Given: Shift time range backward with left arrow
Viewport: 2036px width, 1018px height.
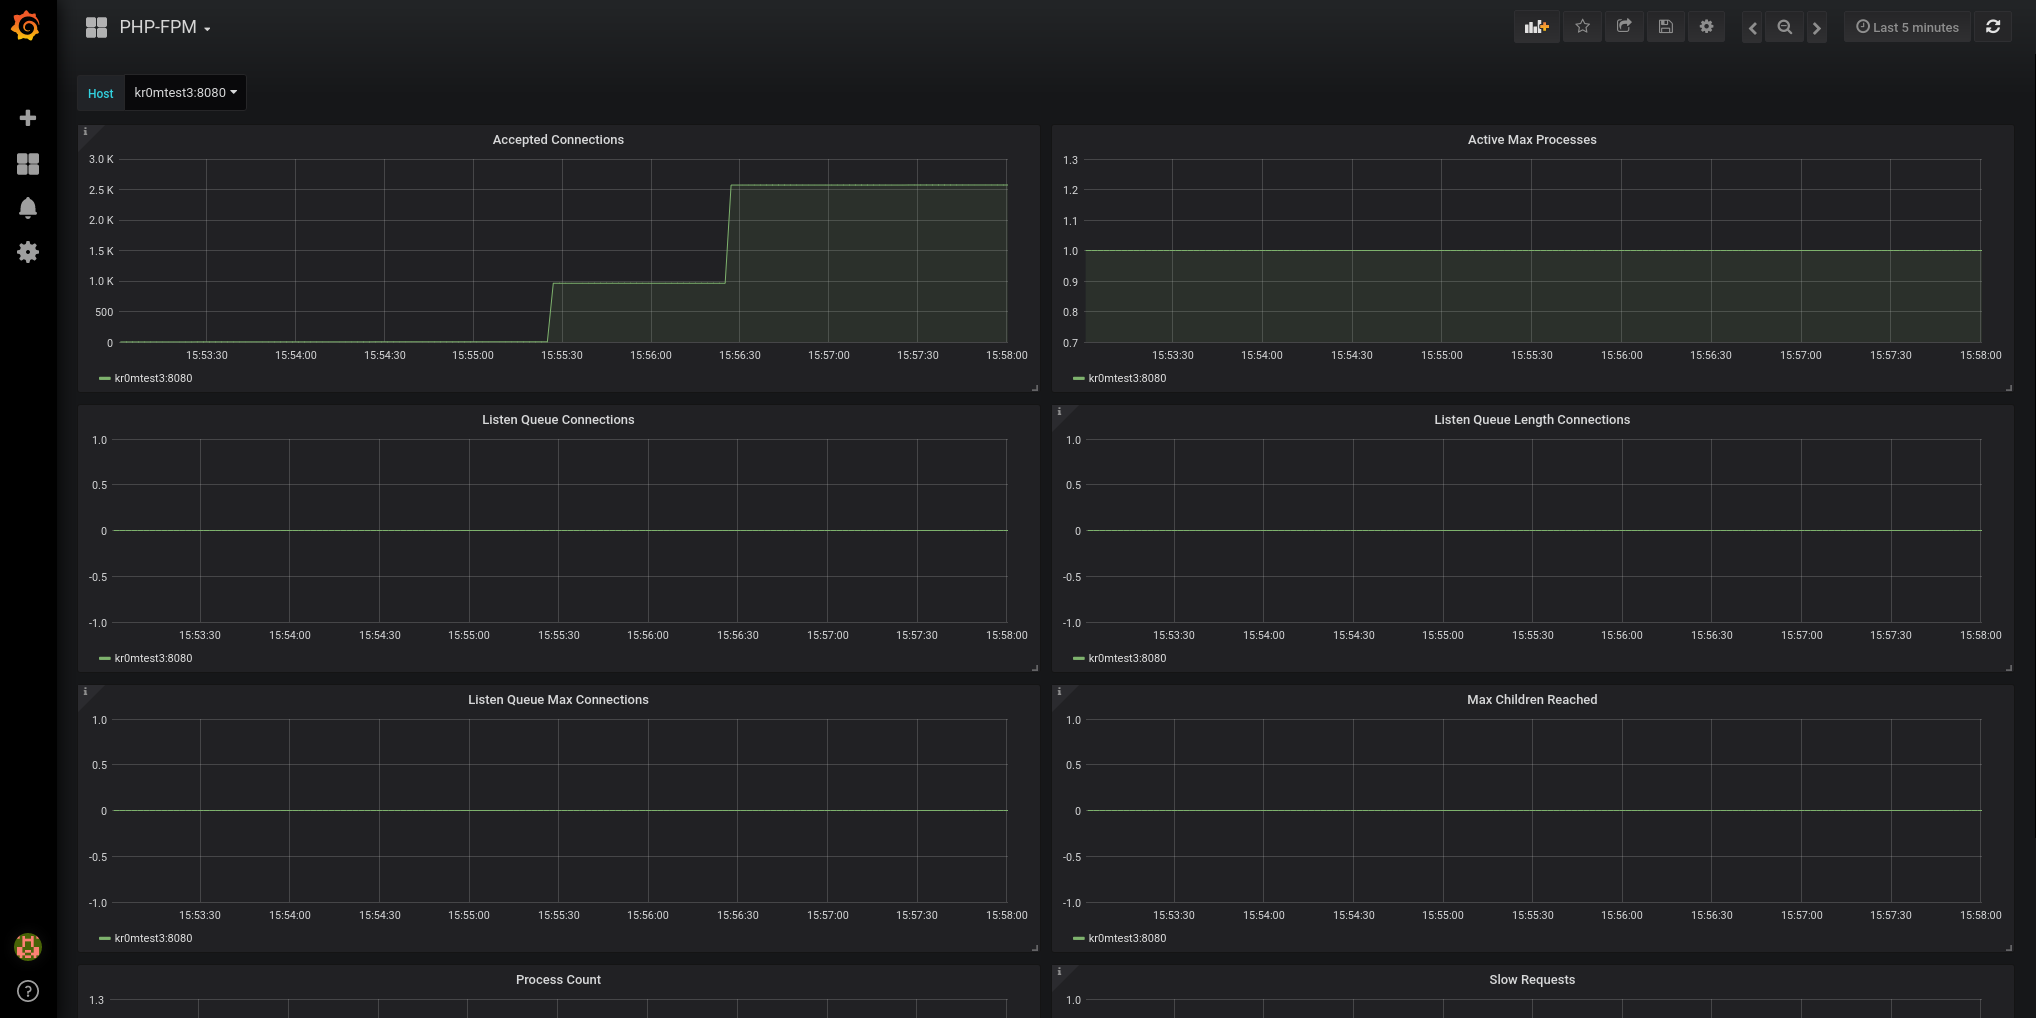Looking at the screenshot, I should 1752,28.
